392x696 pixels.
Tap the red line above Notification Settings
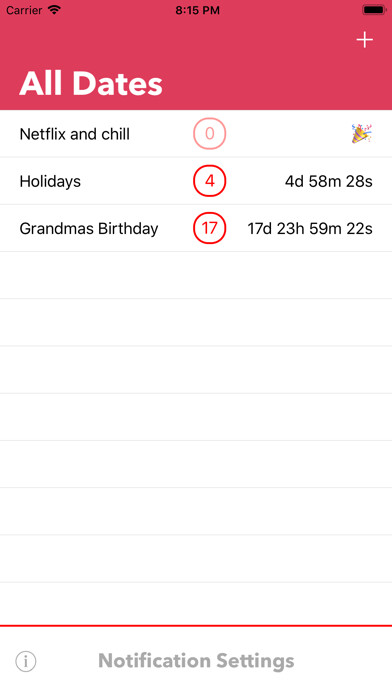(196, 625)
